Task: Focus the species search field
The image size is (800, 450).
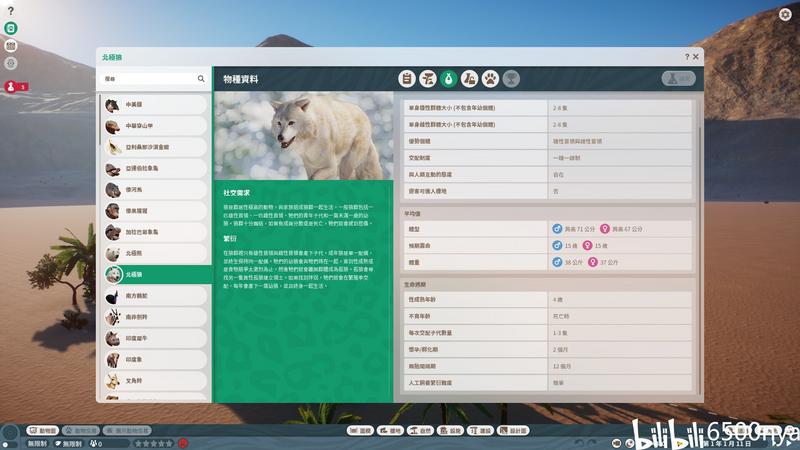Action: tap(154, 79)
